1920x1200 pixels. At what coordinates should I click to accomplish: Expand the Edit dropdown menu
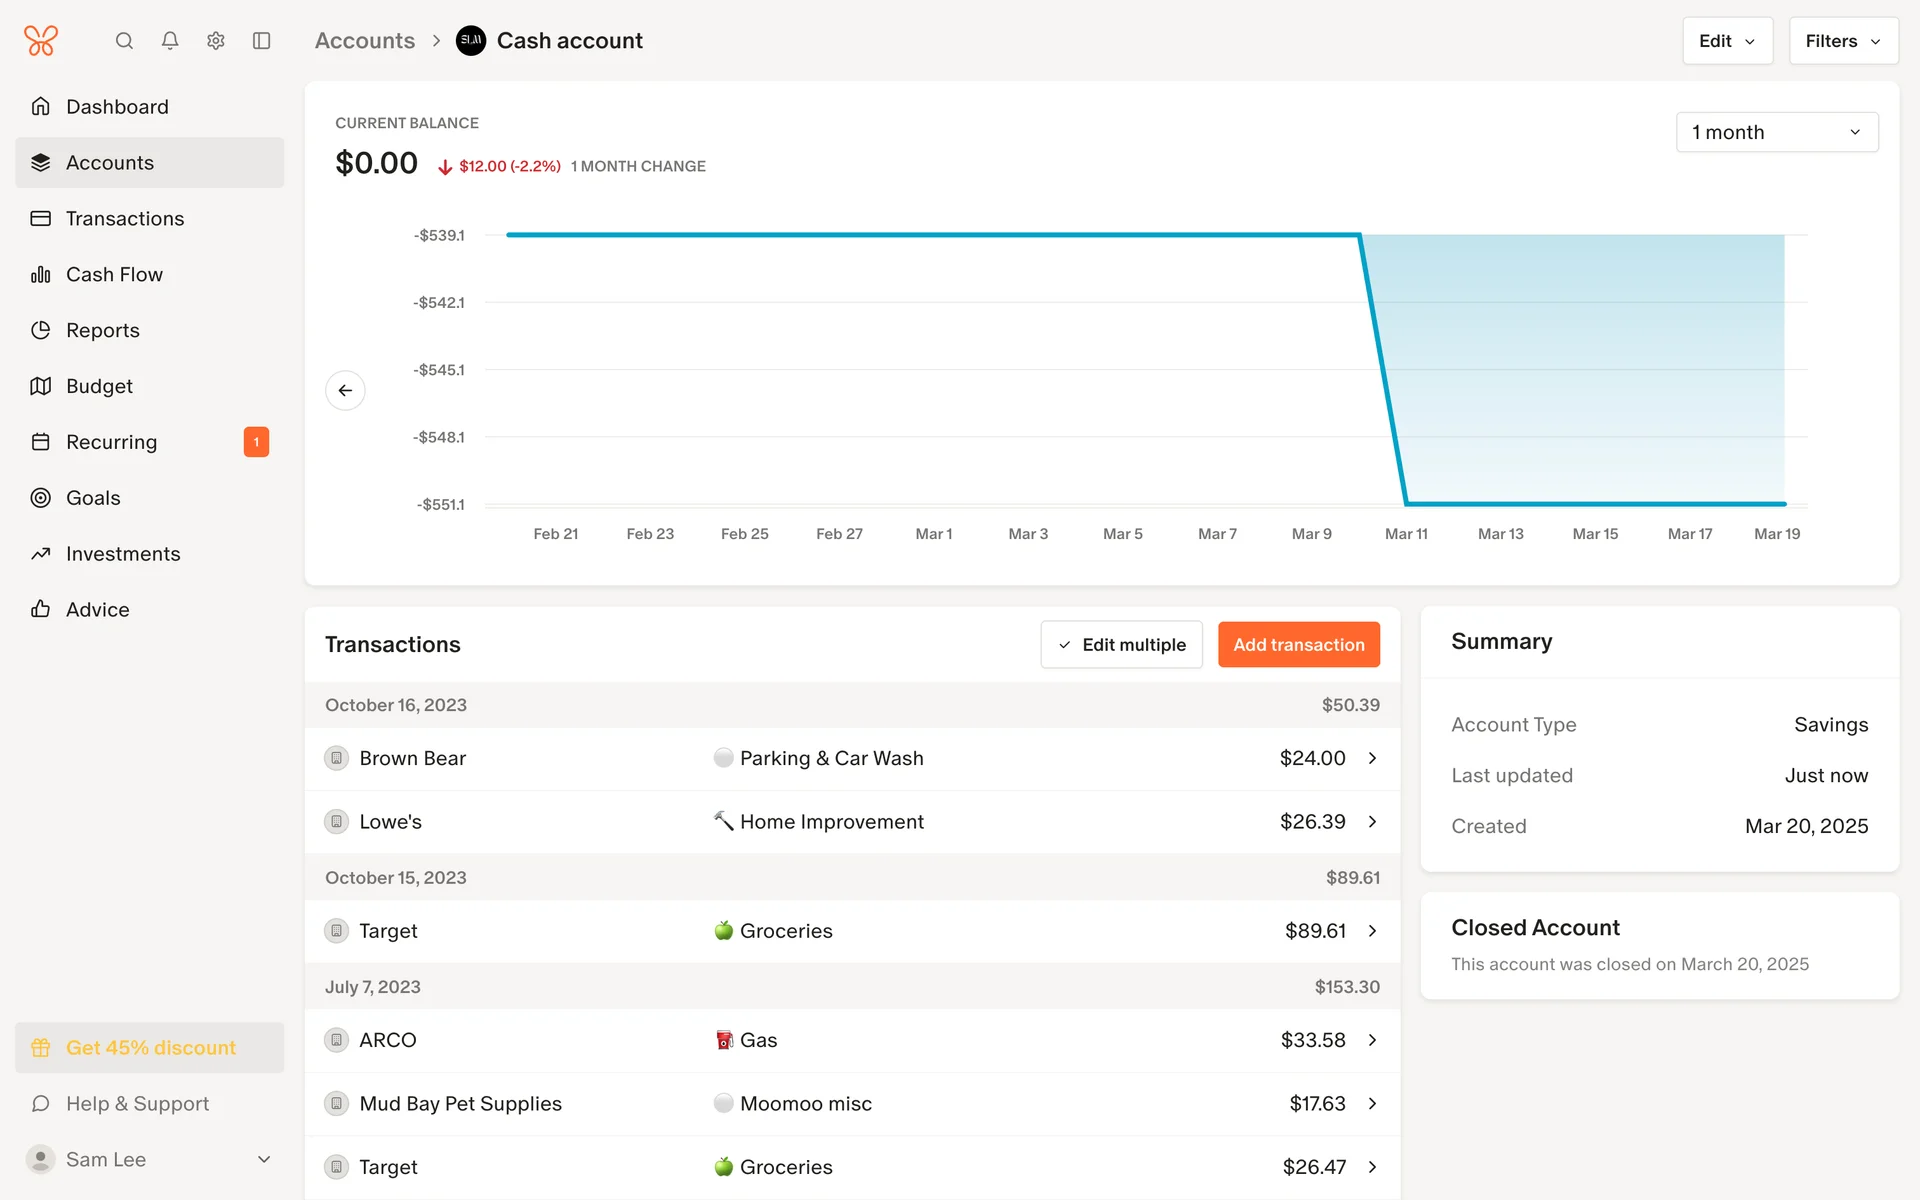[1727, 41]
